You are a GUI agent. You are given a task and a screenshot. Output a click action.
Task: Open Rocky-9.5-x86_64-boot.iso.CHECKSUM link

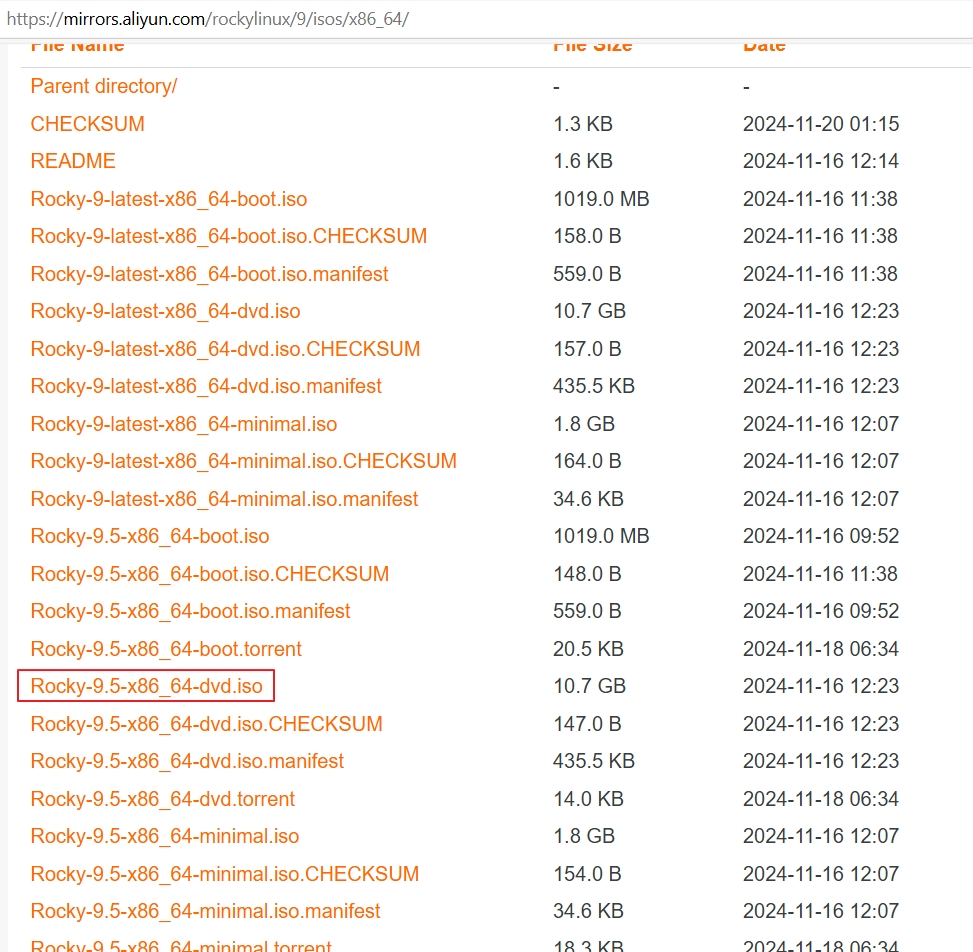pyautogui.click(x=210, y=575)
